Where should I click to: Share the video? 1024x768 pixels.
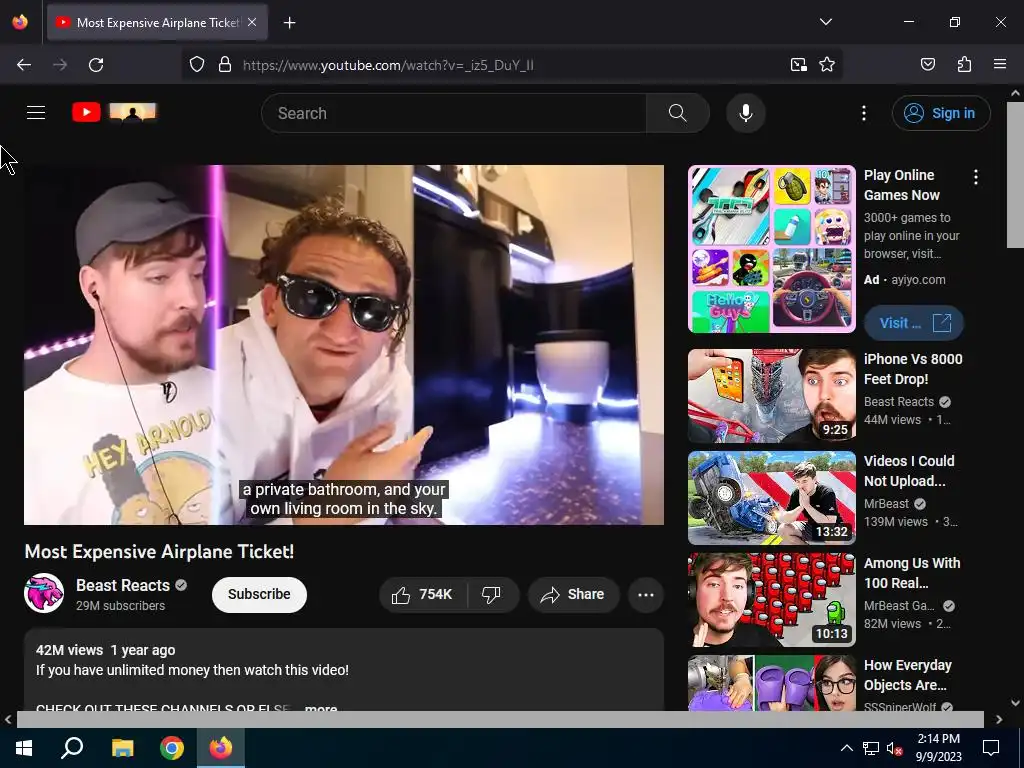(573, 594)
